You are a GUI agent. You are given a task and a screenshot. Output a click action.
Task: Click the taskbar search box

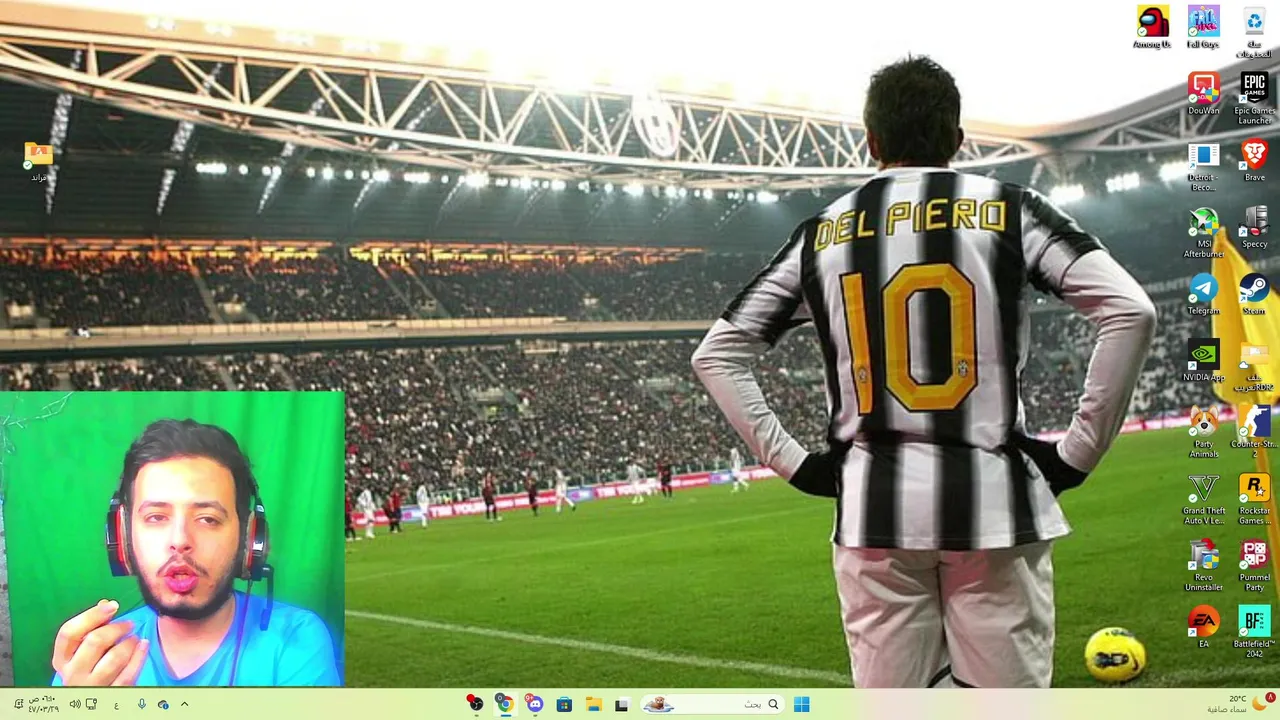click(711, 704)
